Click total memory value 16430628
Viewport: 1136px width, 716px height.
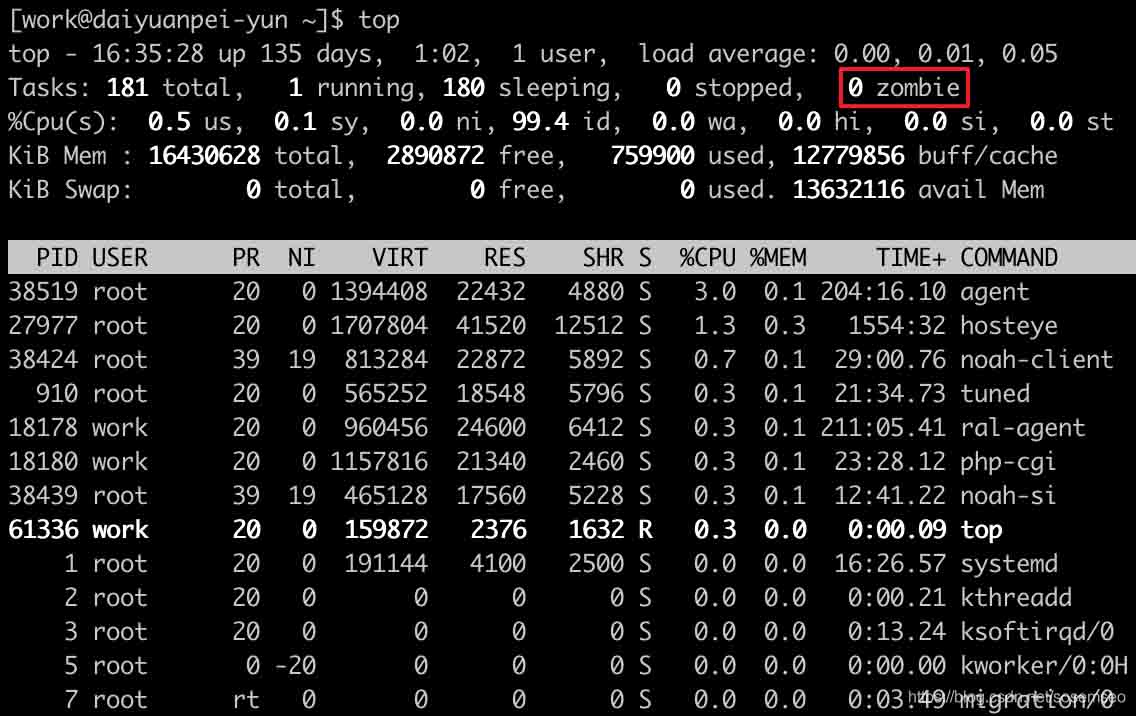pyautogui.click(x=204, y=156)
